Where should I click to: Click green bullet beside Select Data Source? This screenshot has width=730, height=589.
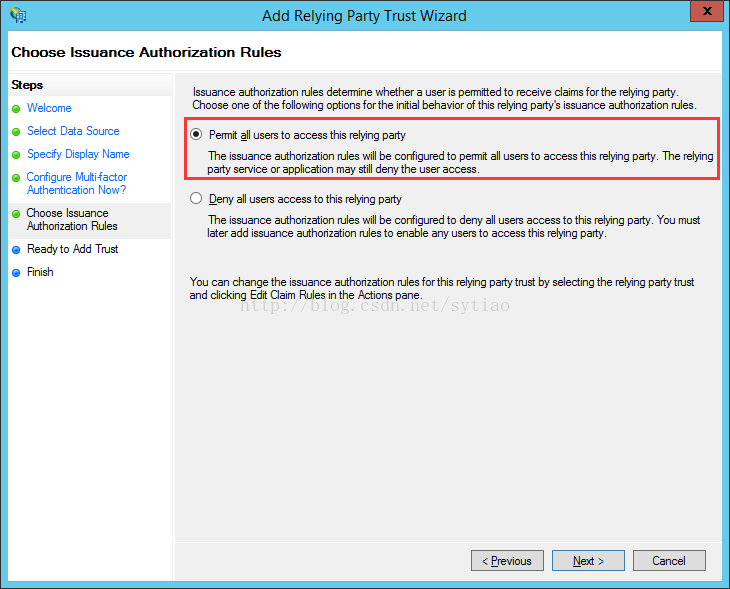[x=16, y=132]
